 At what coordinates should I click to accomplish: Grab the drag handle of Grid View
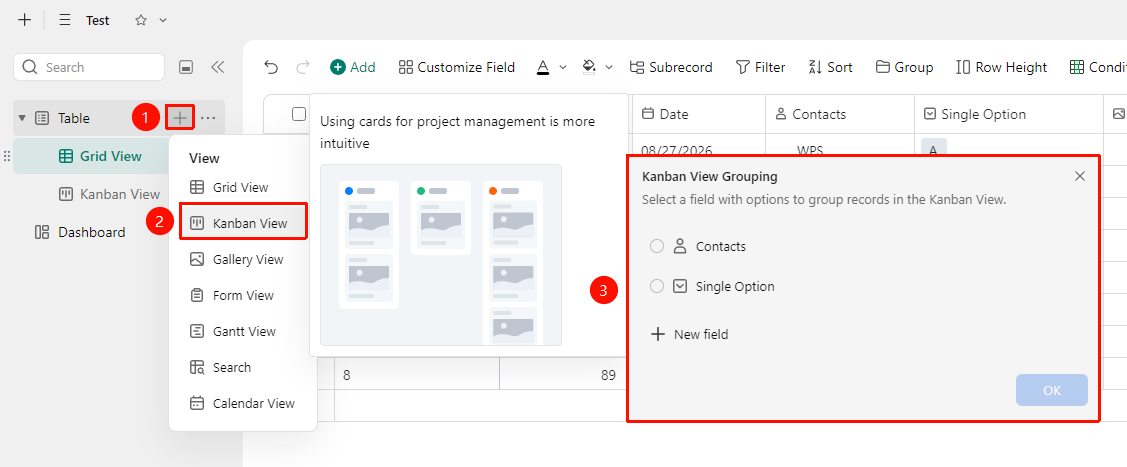[x=7, y=156]
